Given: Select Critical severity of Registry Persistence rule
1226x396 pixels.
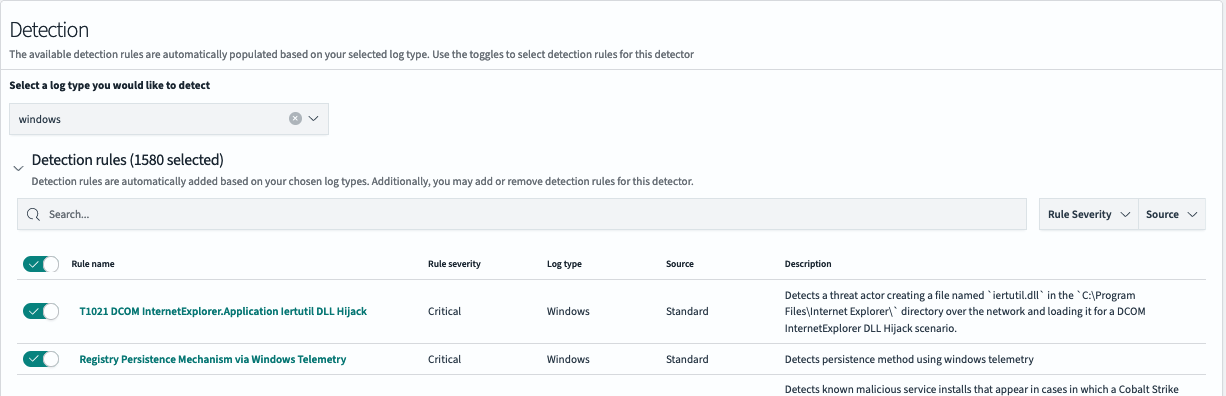Looking at the screenshot, I should click(x=445, y=359).
